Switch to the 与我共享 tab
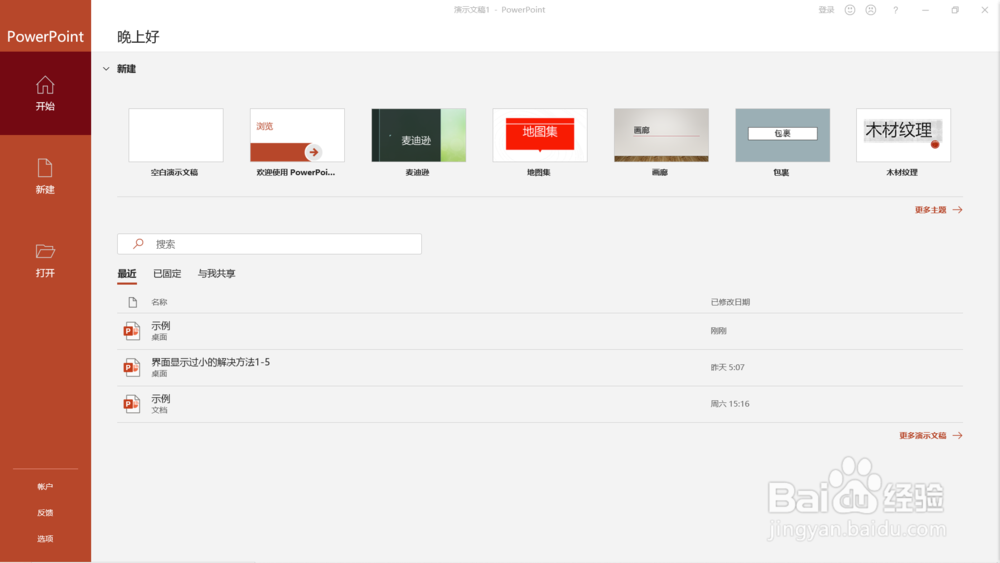This screenshot has height=563, width=1000. (216, 274)
